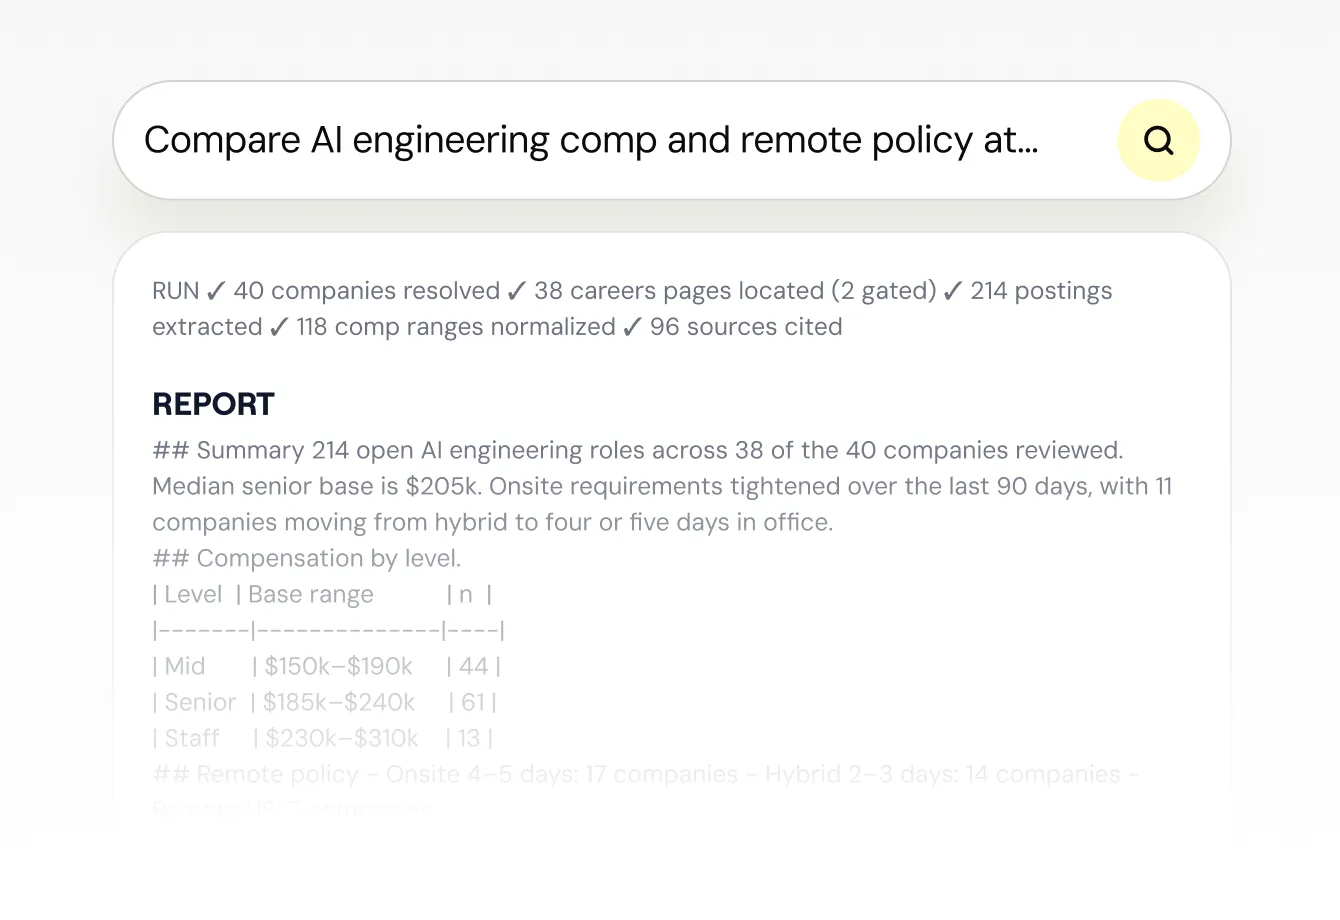Open the "96 sources cited" text
1340x920 pixels.
click(746, 327)
